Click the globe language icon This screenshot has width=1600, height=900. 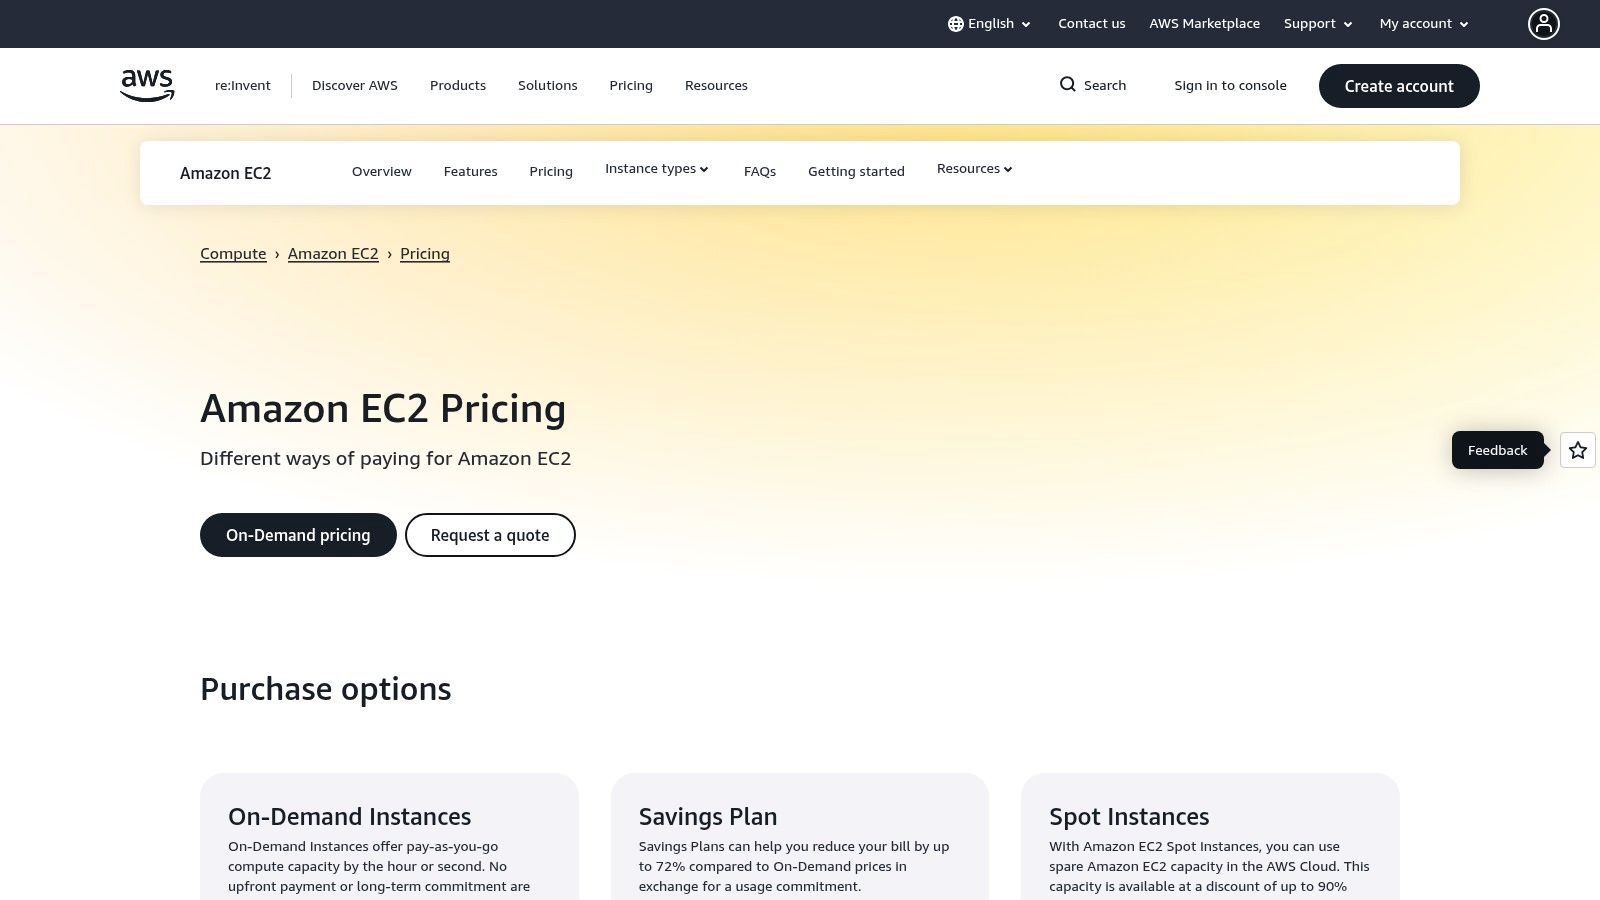click(x=955, y=24)
